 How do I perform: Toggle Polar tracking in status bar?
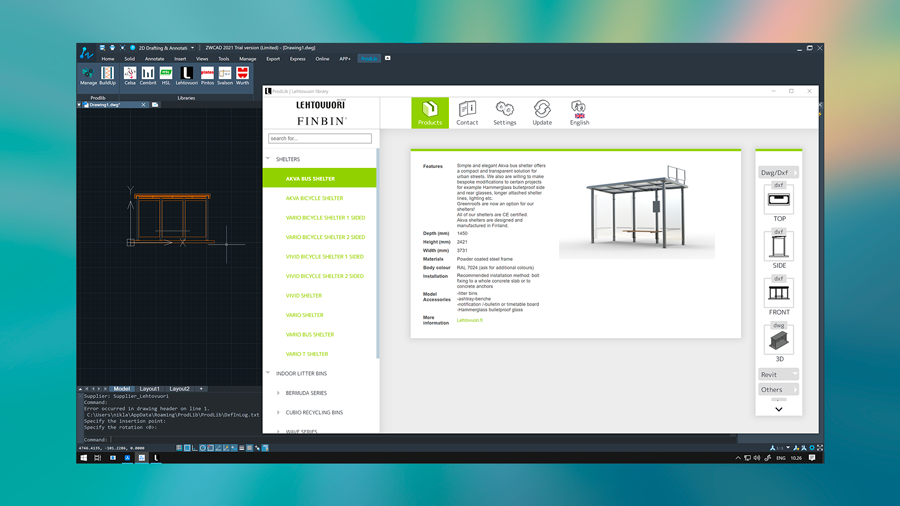click(203, 447)
